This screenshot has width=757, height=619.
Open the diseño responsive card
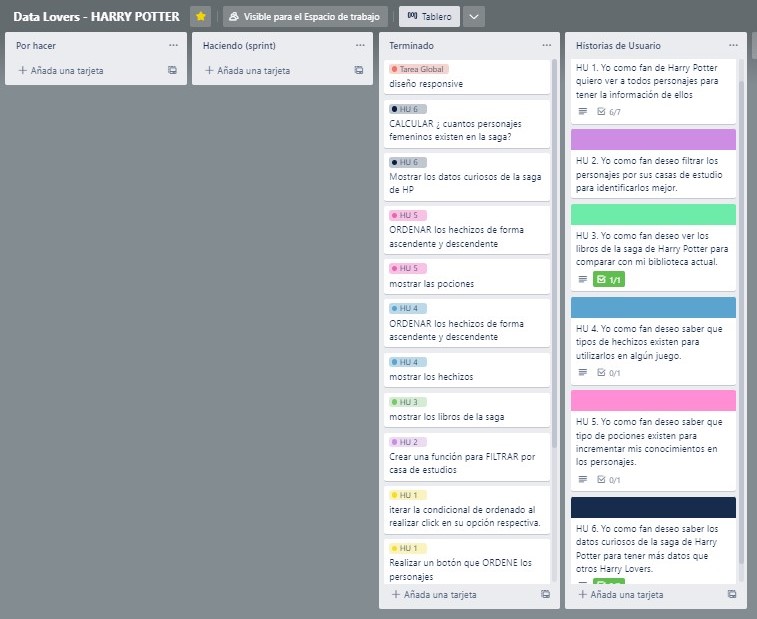[x=467, y=77]
